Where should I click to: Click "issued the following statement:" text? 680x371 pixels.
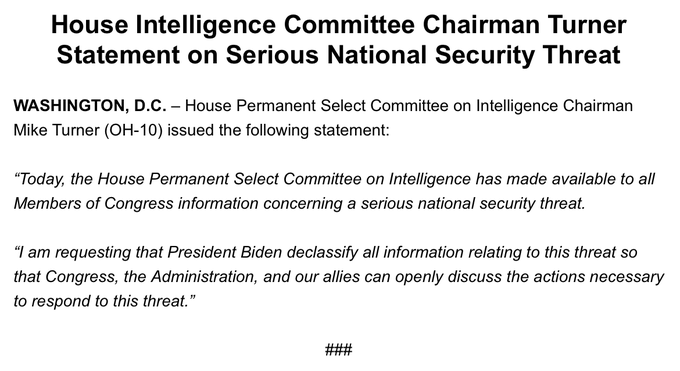(x=278, y=130)
